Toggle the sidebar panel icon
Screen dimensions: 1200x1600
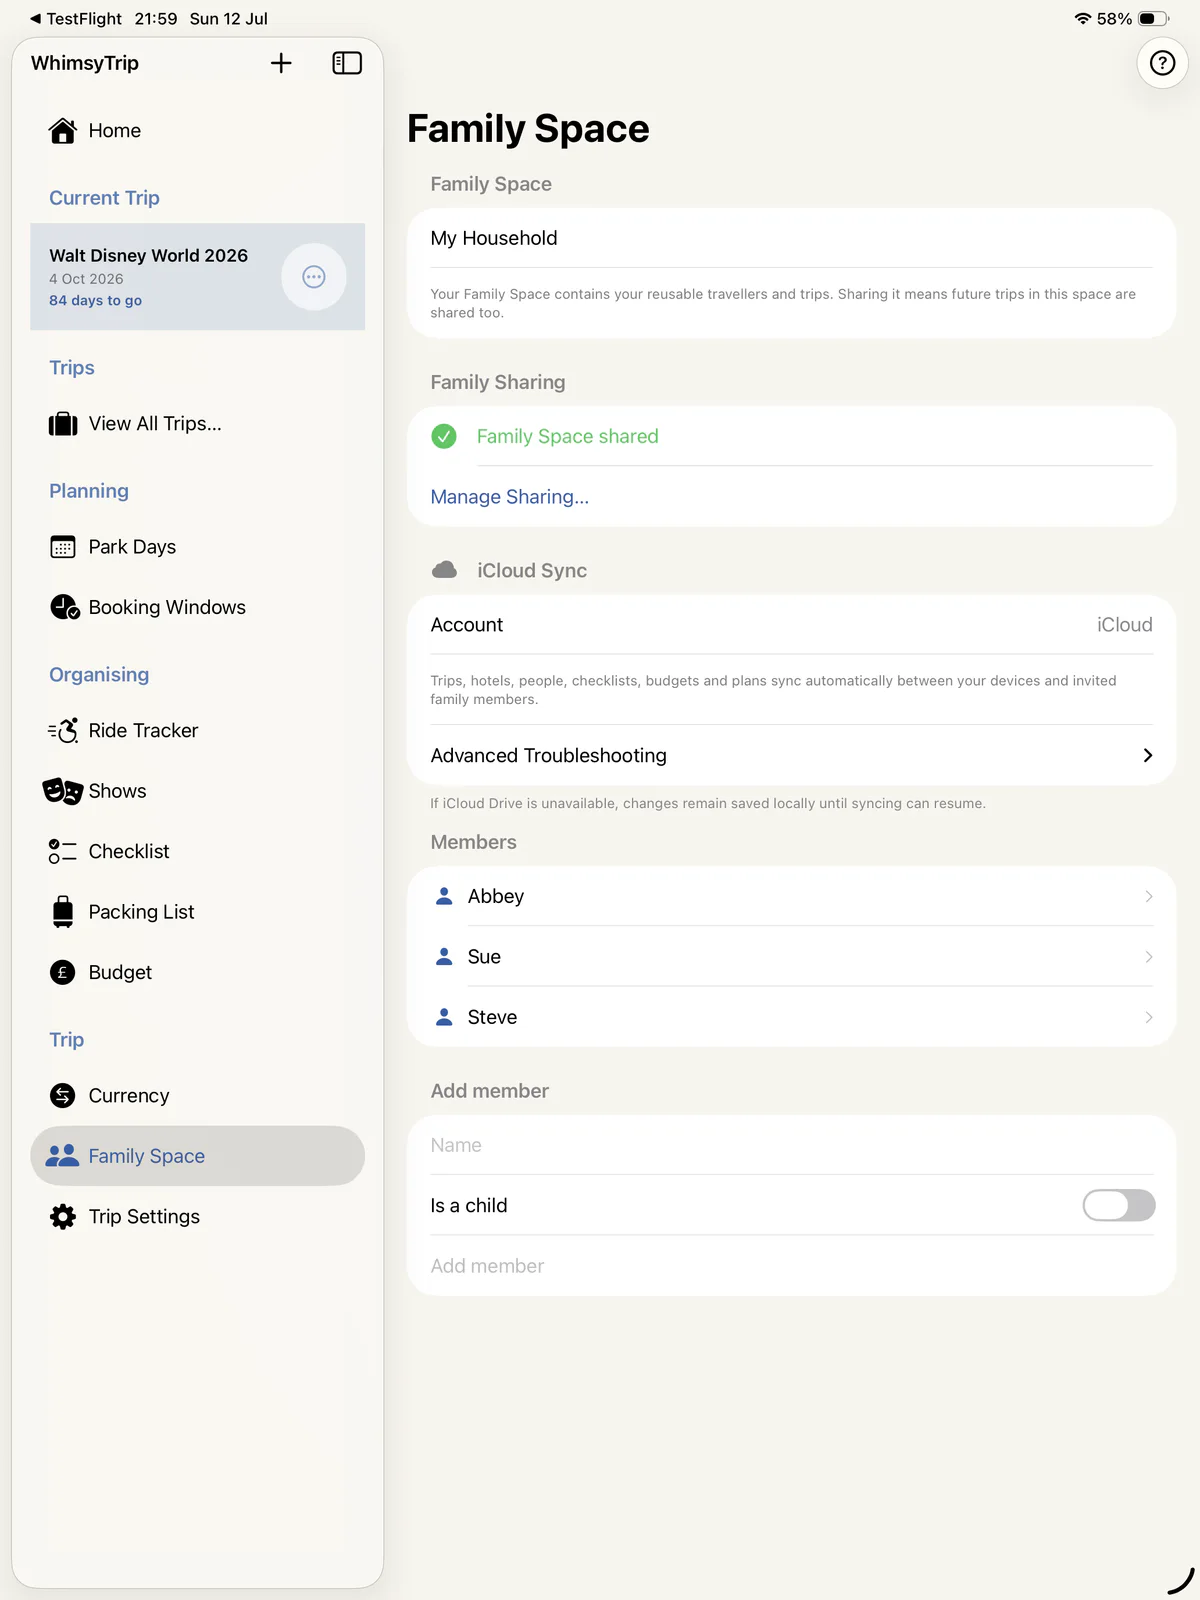(347, 63)
